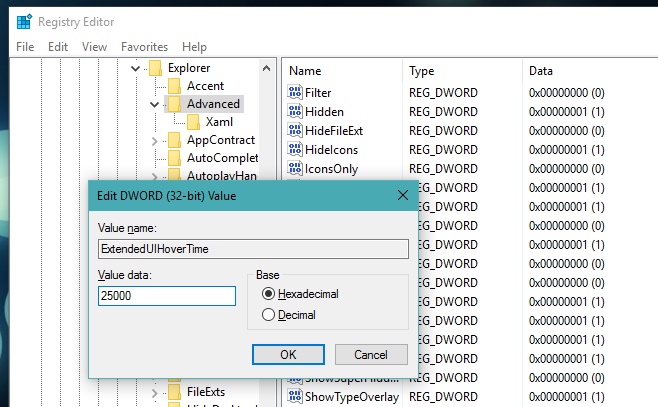Click the ShowTypeOverlay DWORD value icon
Image resolution: width=658 pixels, height=407 pixels.
(x=295, y=396)
